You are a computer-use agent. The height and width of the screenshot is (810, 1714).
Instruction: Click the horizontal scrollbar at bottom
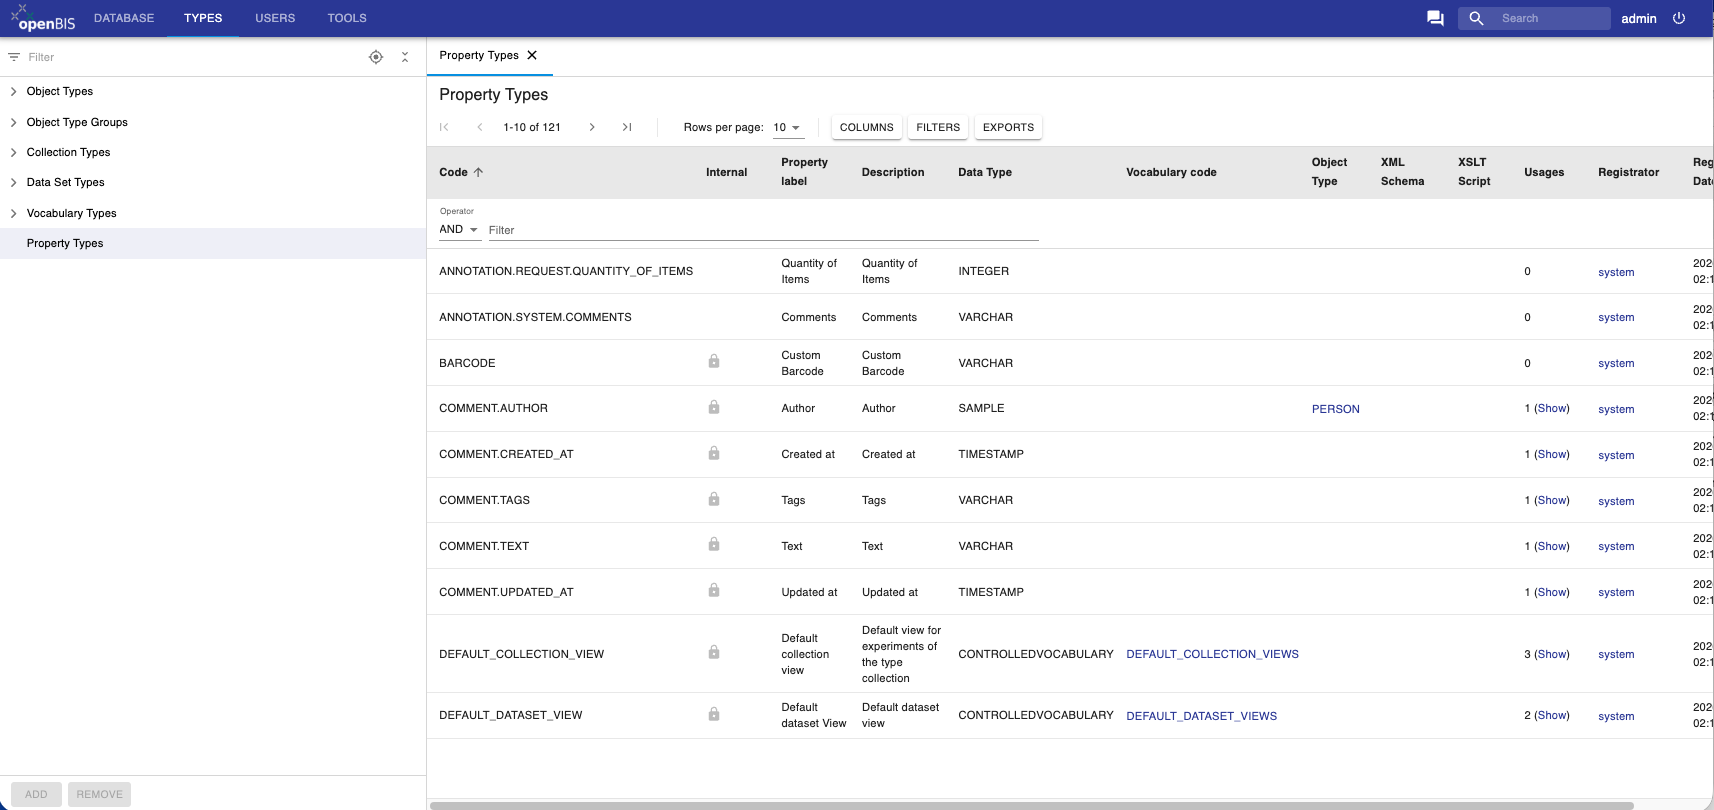[1032, 805]
